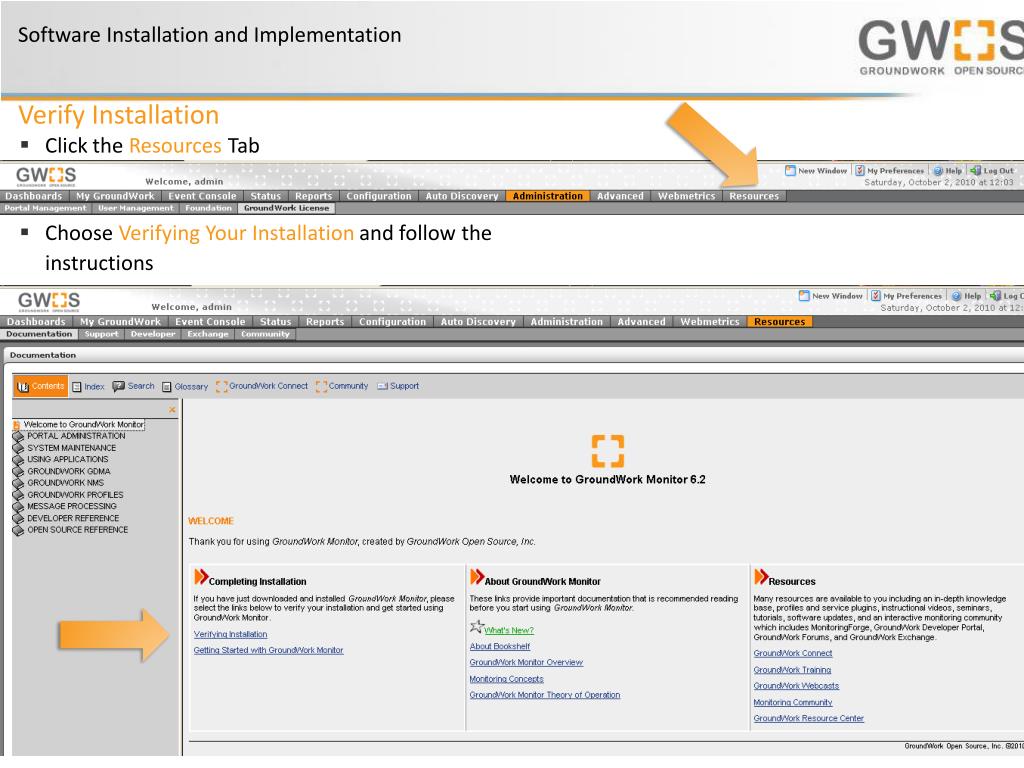Open Support in the Documentation toolbar
Screen dimensions: 1024x768
coord(398,387)
